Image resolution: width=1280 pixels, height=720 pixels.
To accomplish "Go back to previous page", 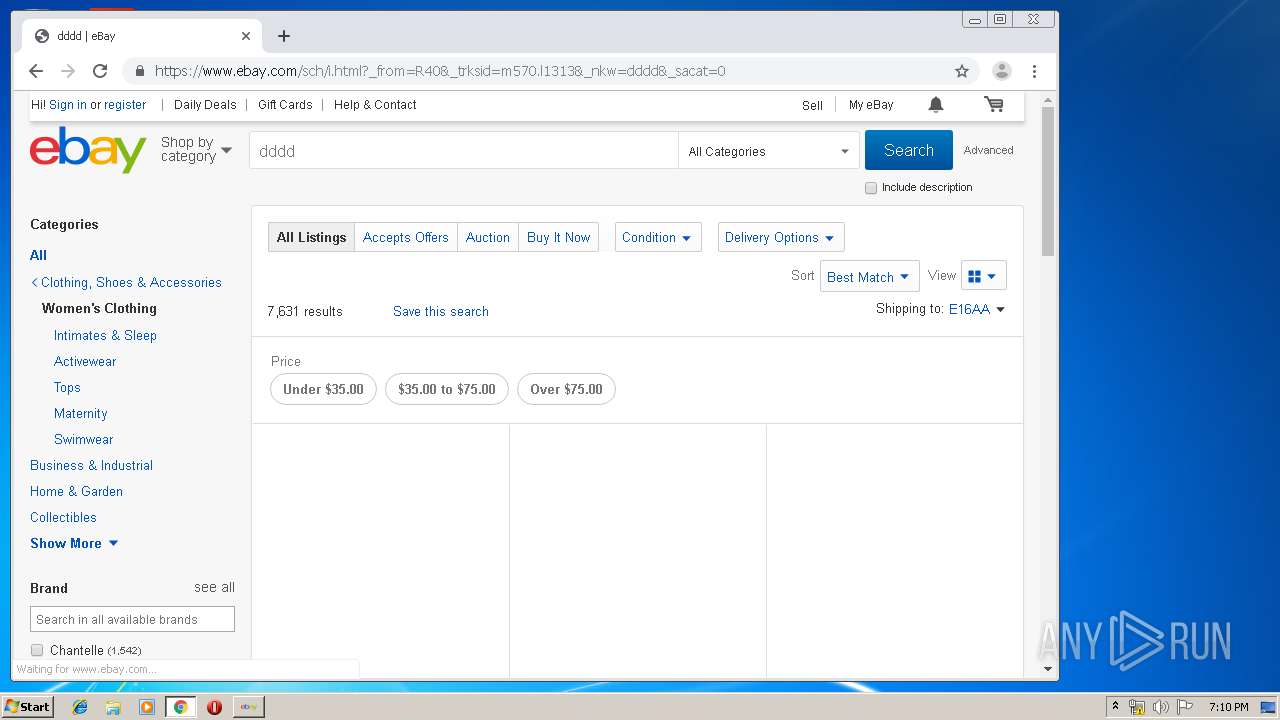I will (x=36, y=71).
